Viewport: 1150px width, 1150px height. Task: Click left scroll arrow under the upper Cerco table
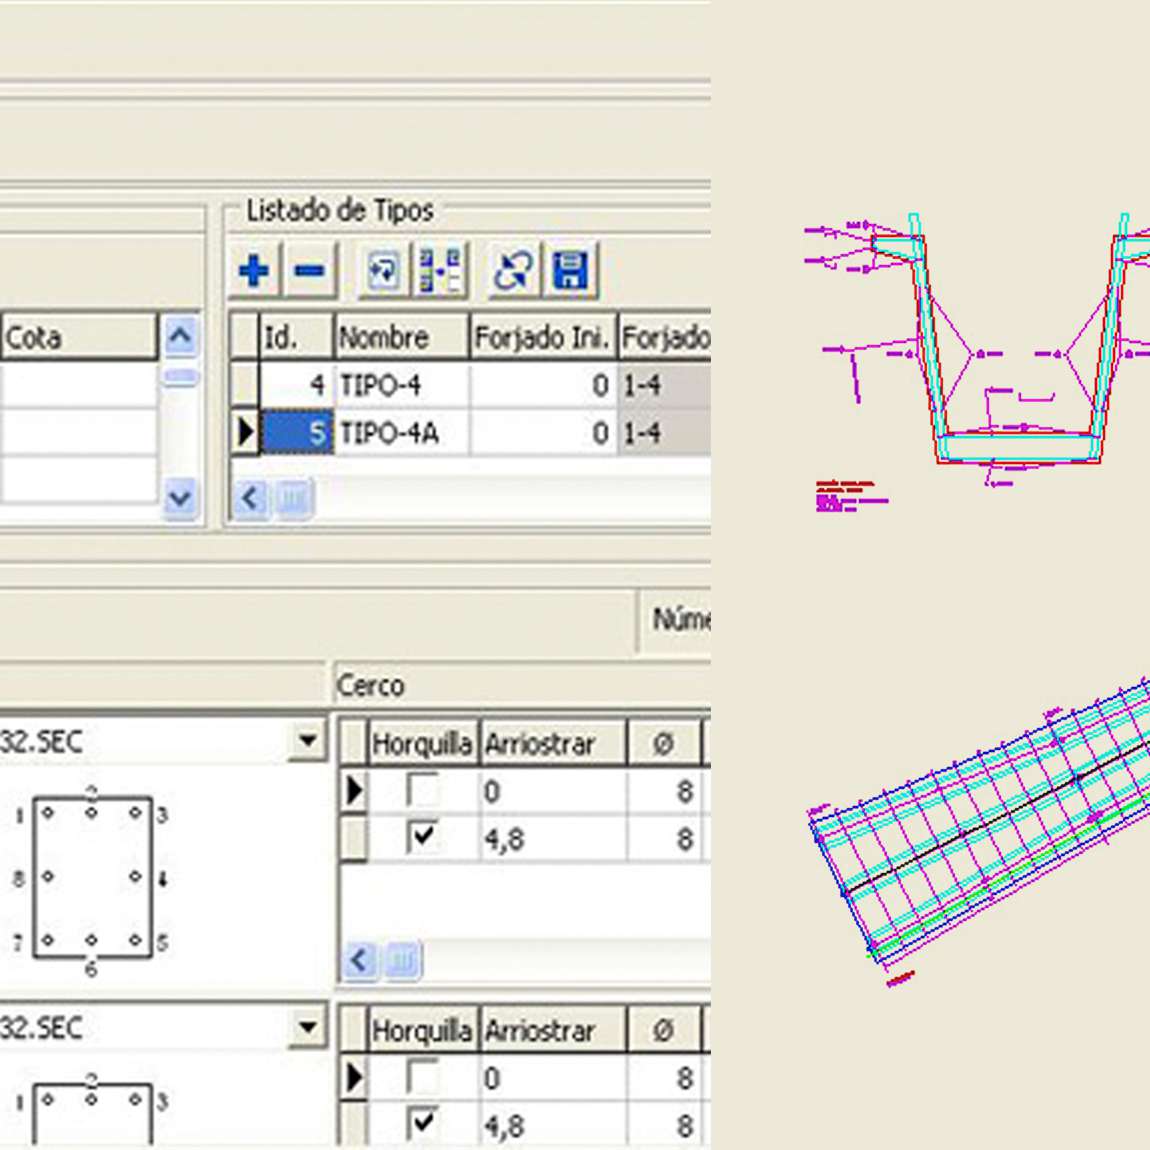359,959
